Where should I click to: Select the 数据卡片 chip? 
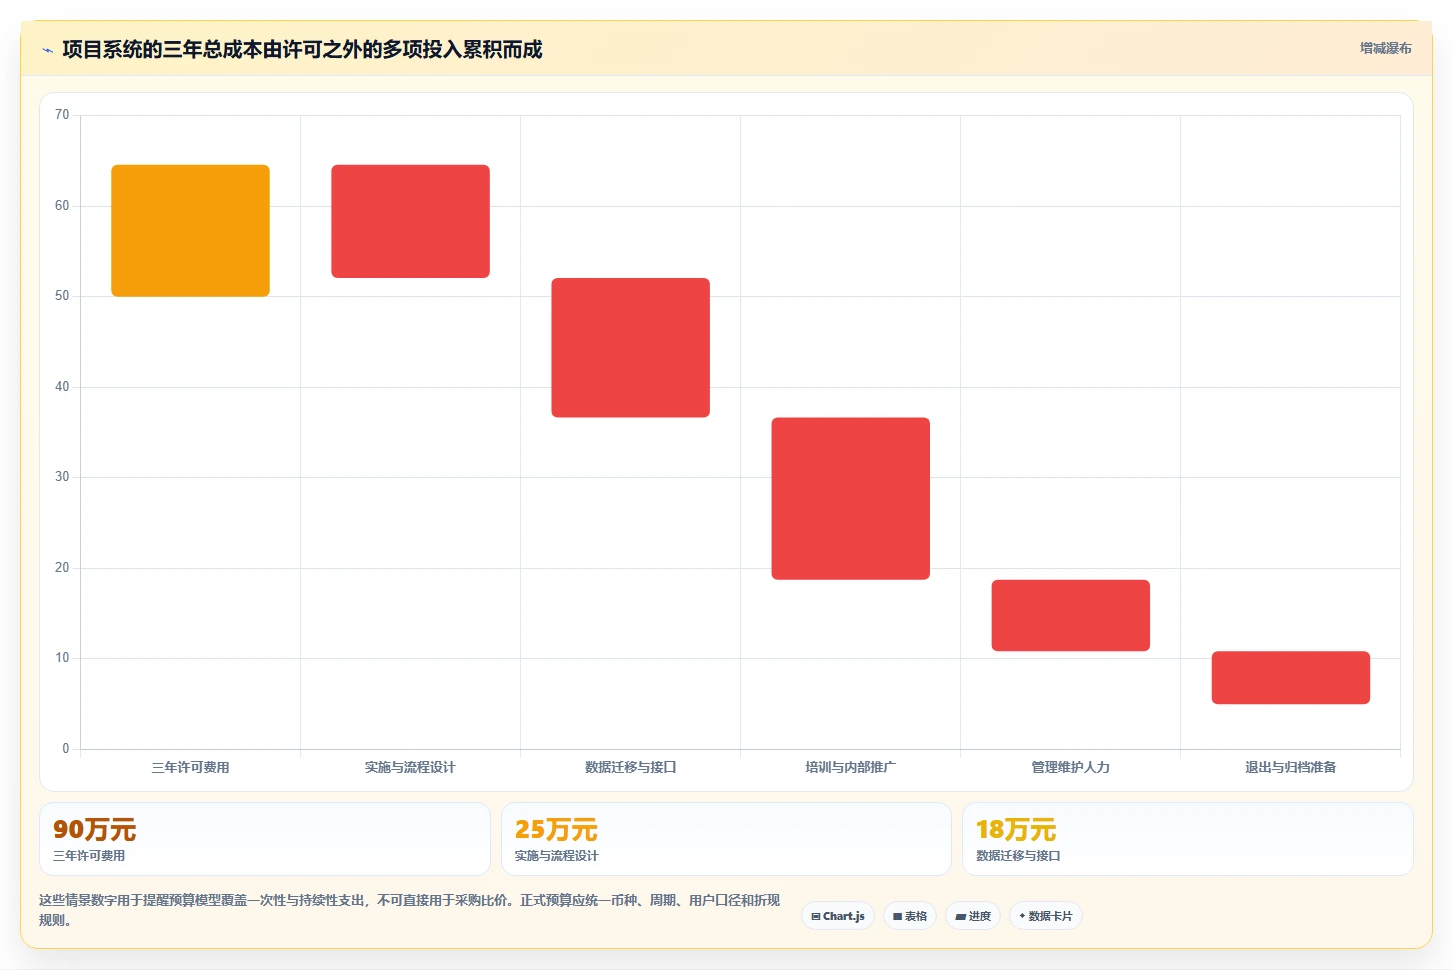[1046, 916]
